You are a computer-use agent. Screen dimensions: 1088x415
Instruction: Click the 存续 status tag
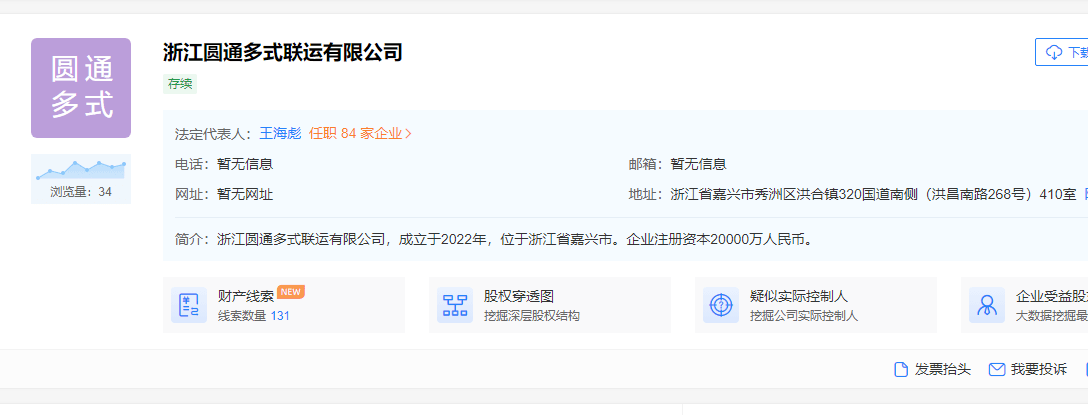pyautogui.click(x=180, y=84)
